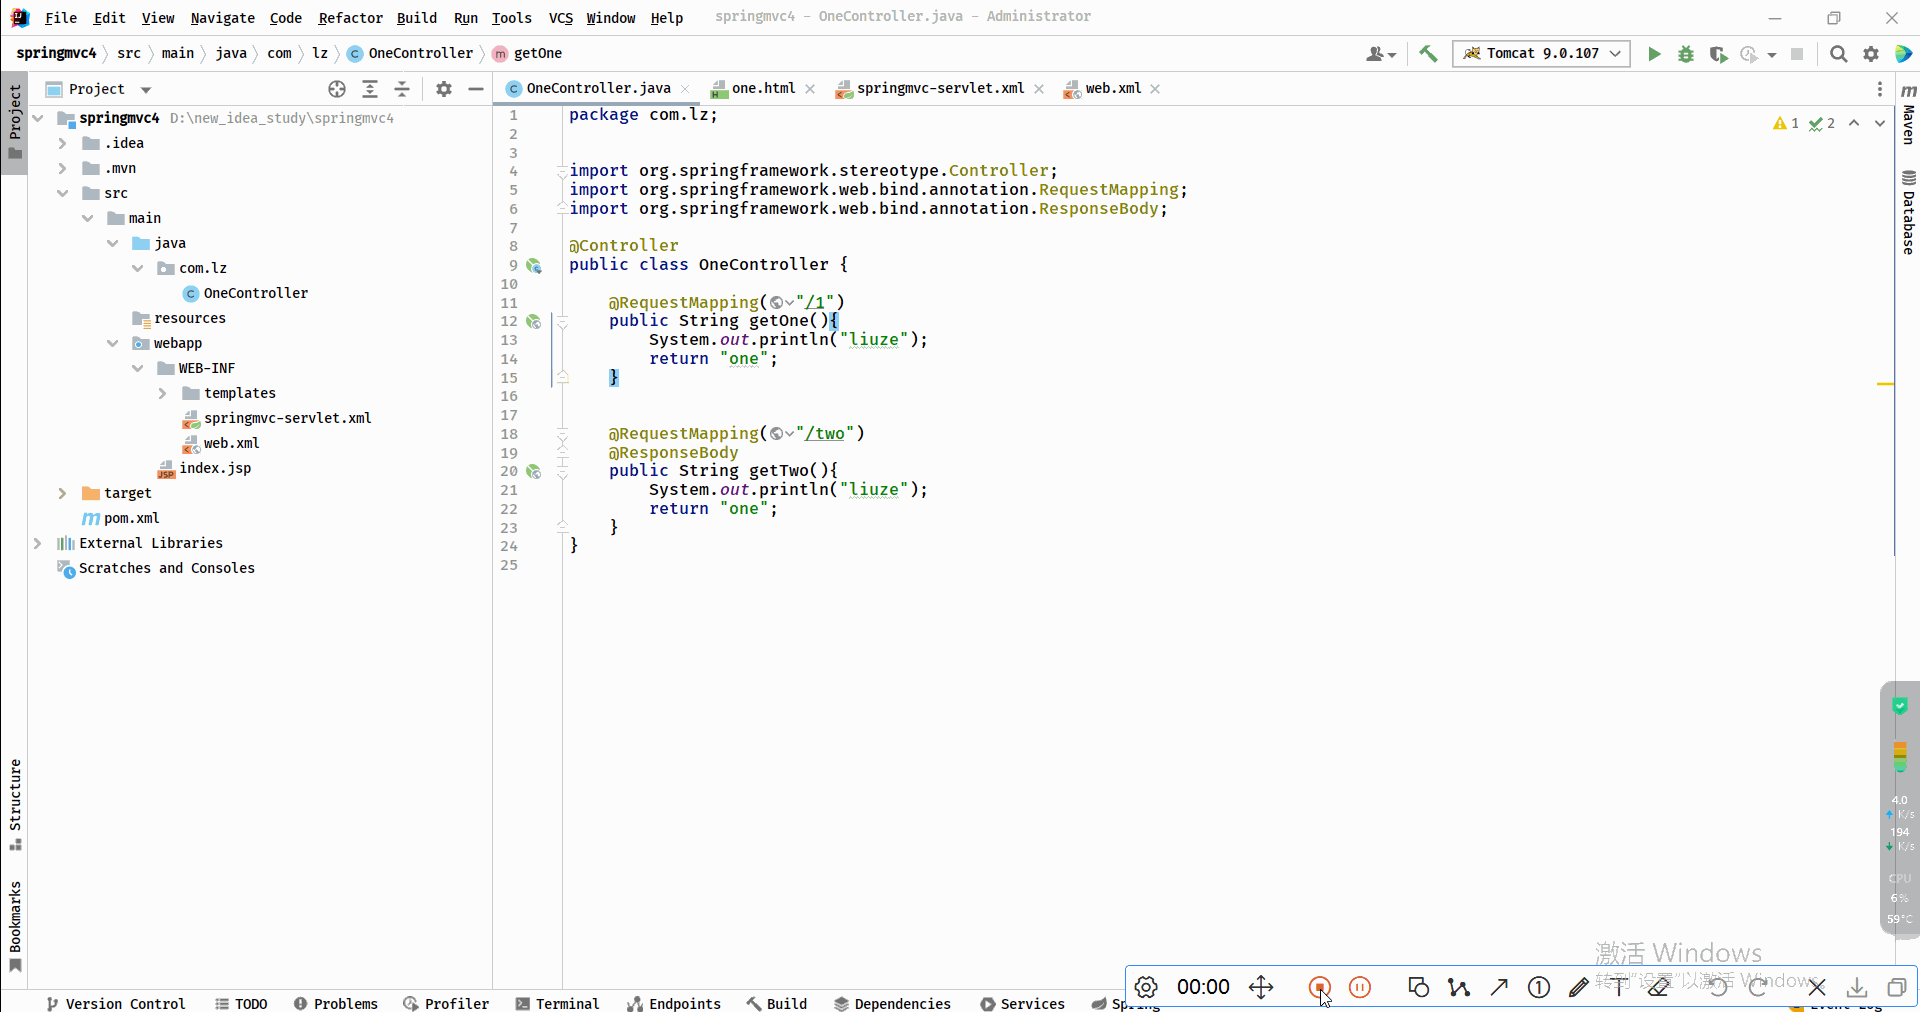
Task: Switch to the one.html tab
Action: (763, 88)
